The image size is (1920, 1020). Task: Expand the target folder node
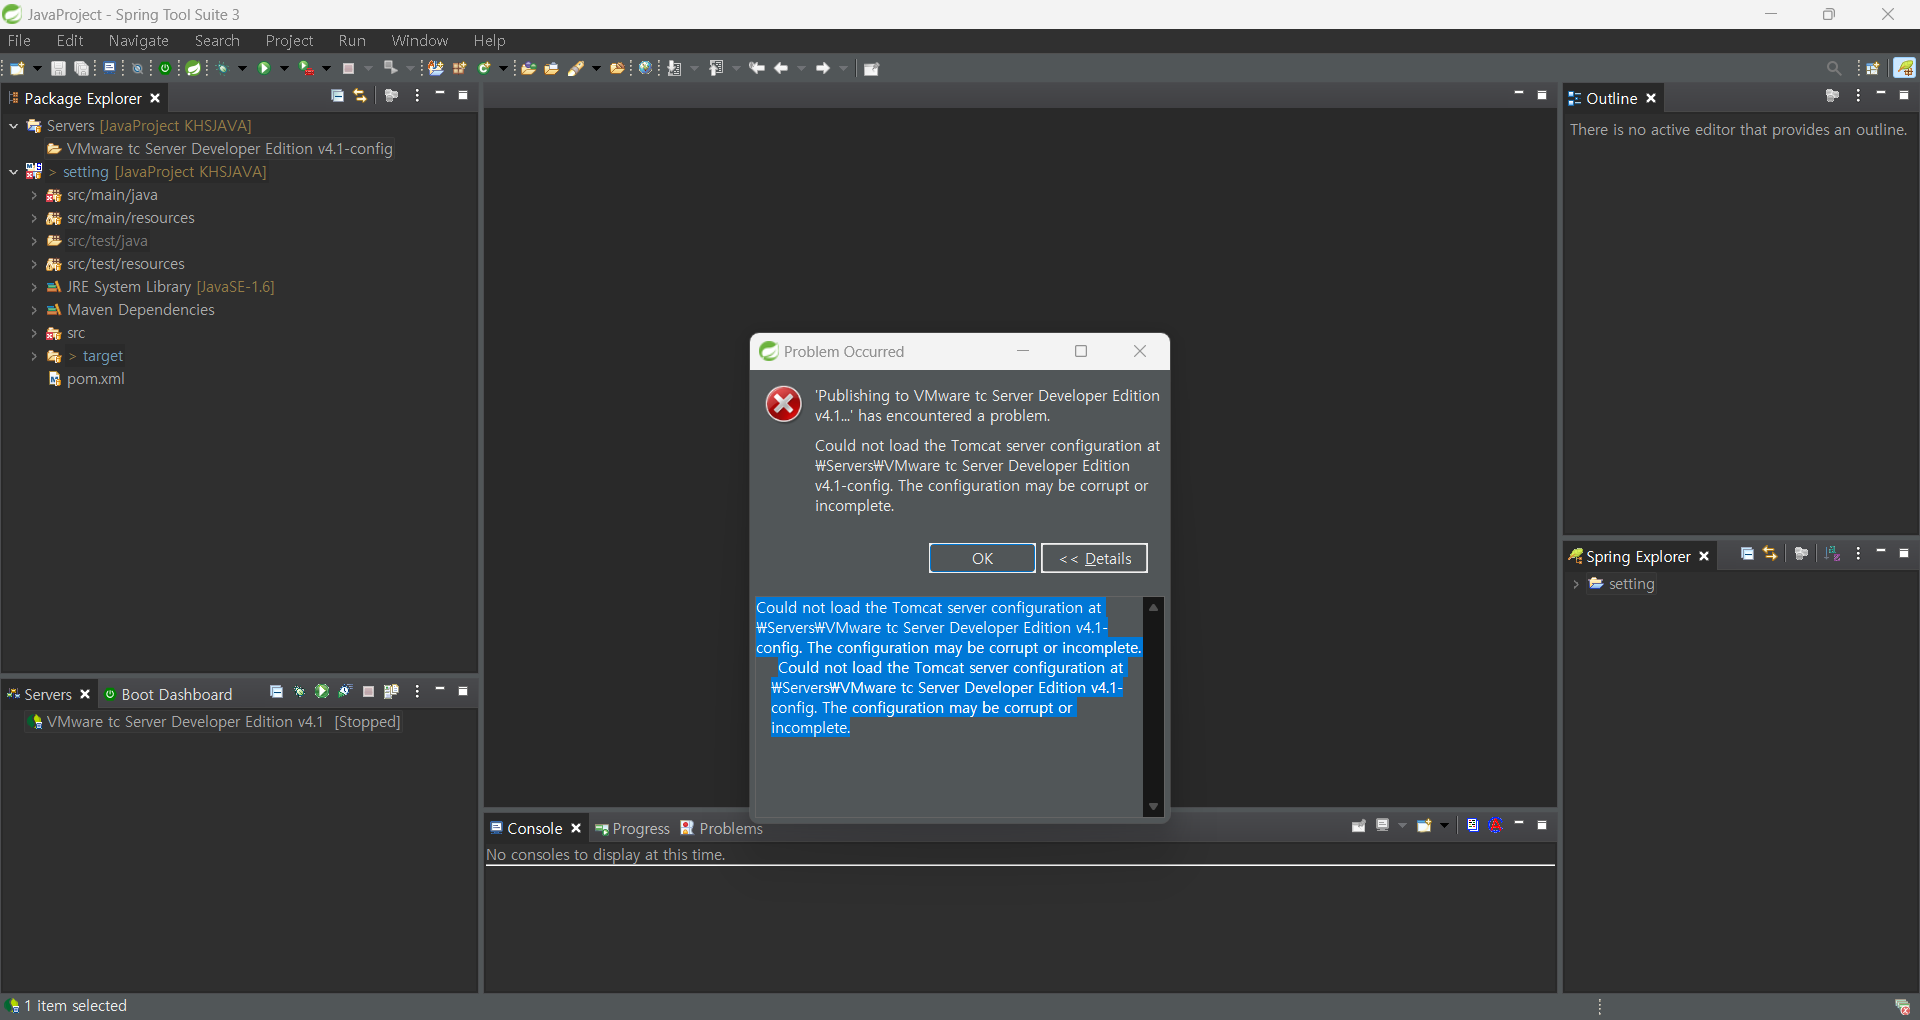pos(34,356)
